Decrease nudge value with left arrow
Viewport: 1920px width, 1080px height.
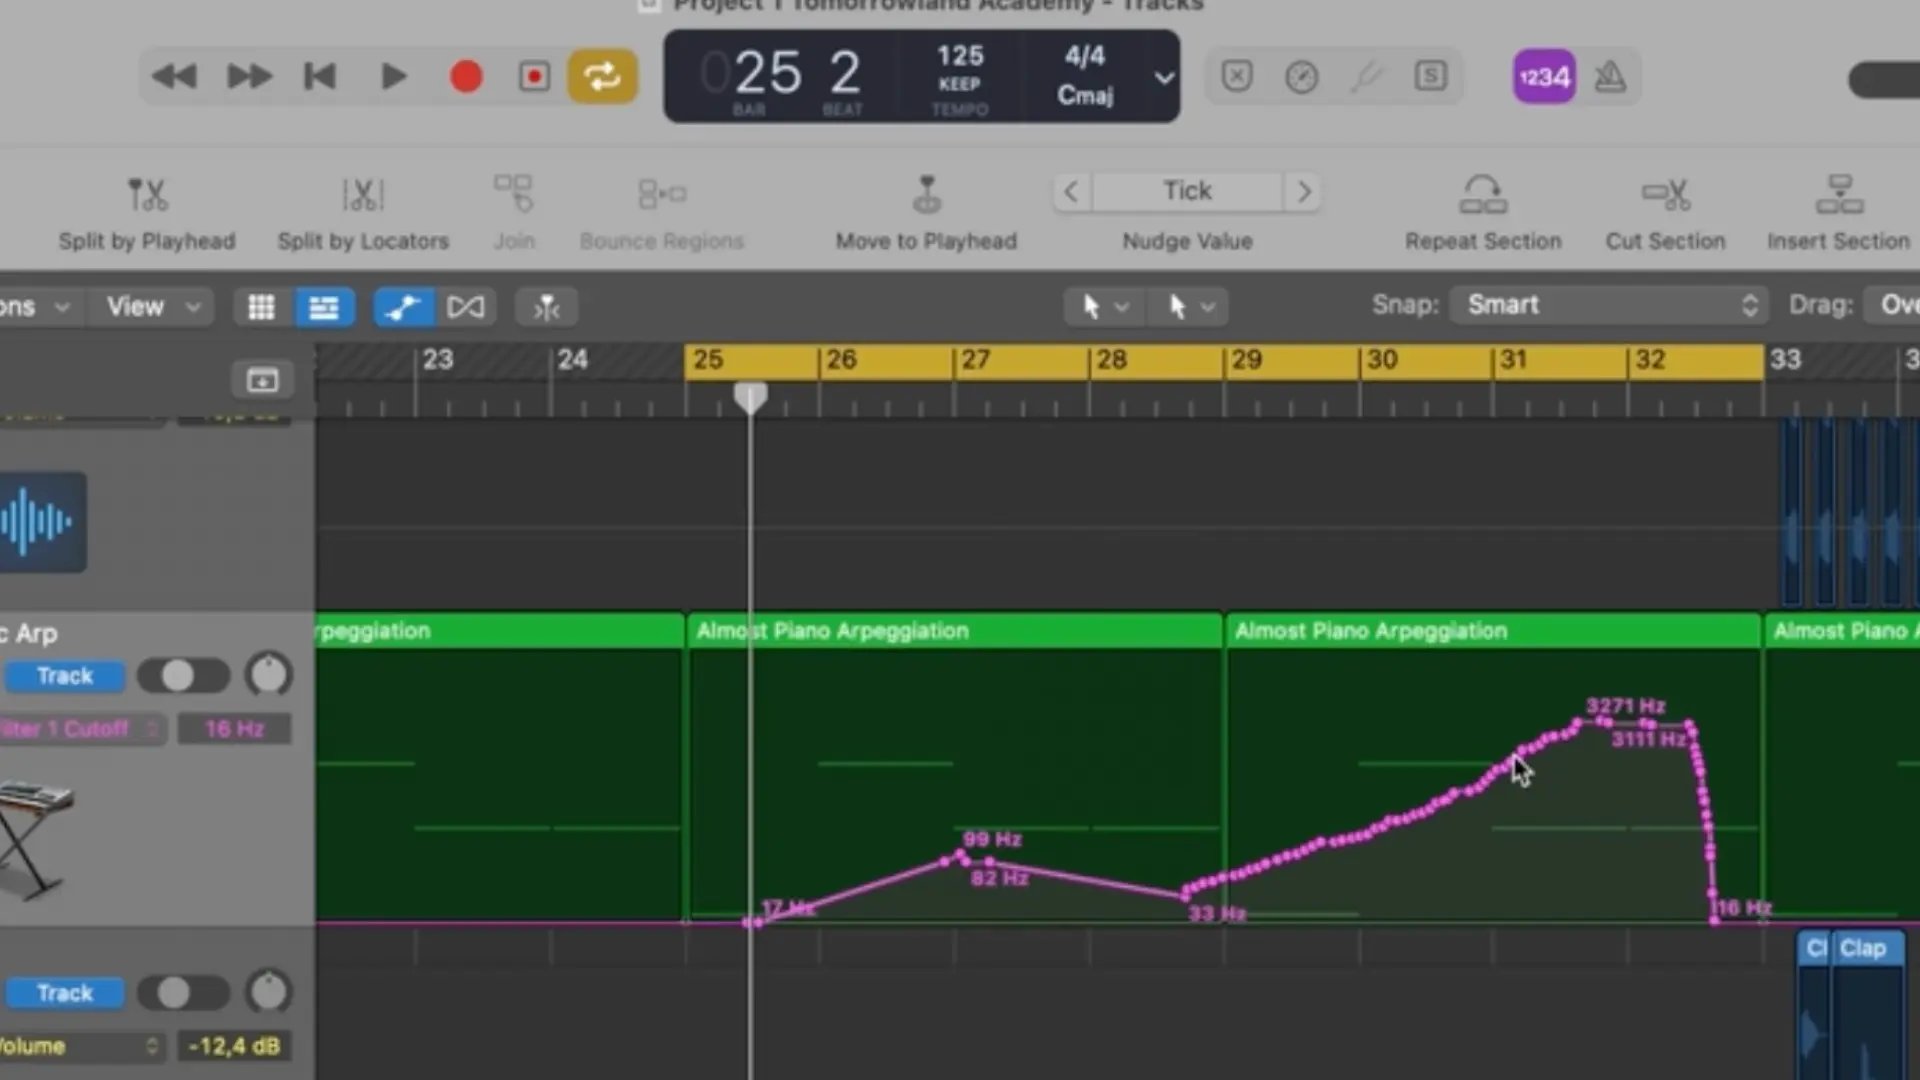point(1071,191)
